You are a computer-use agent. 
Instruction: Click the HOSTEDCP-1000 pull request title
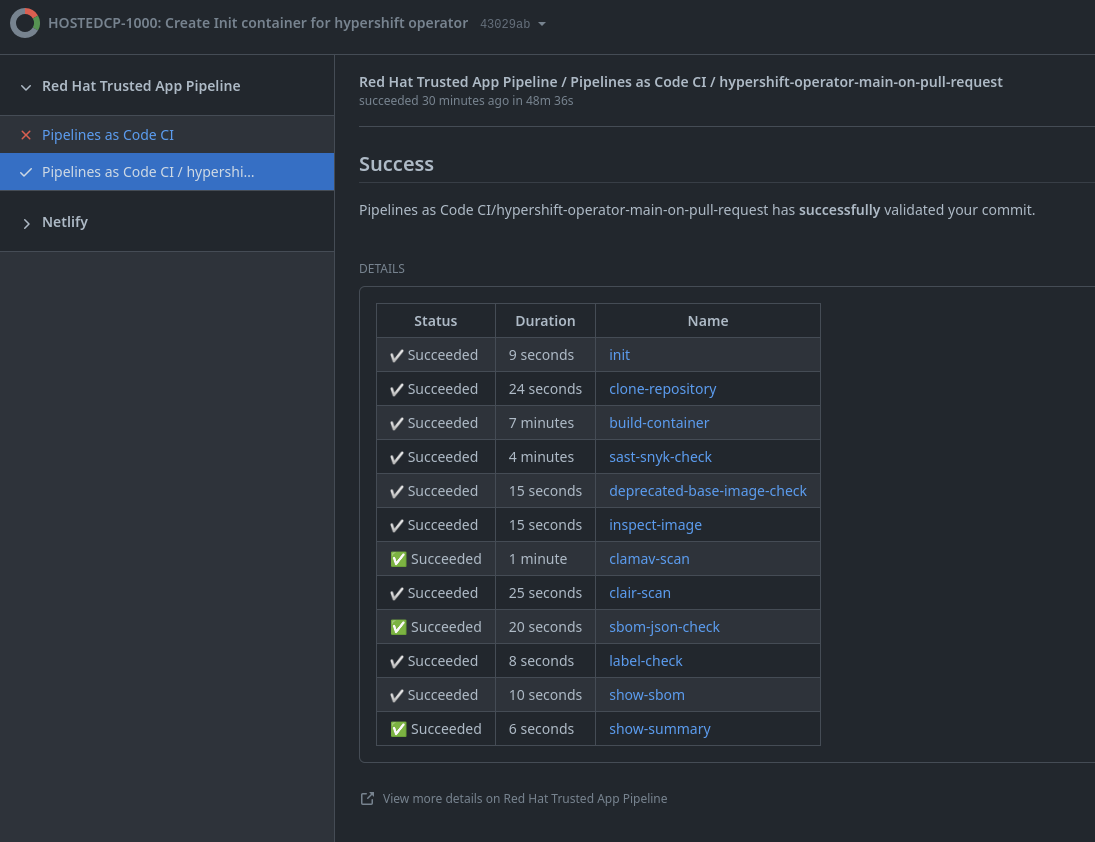pos(258,23)
